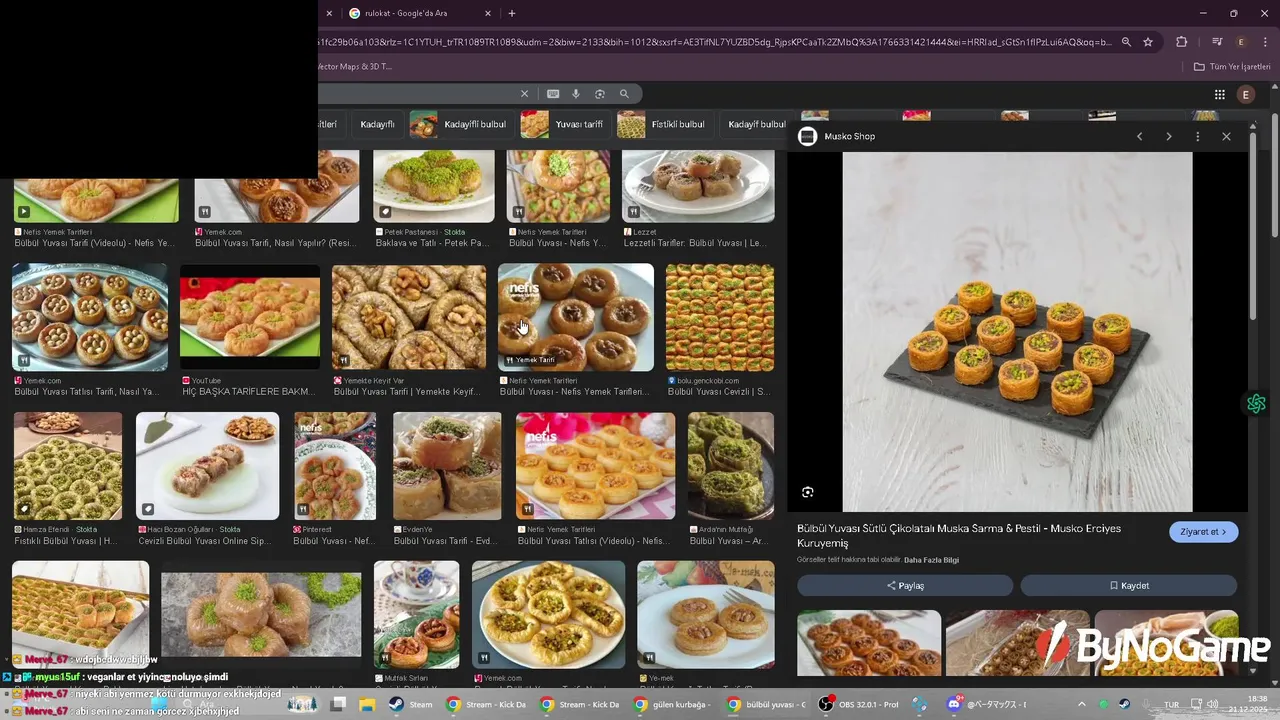Open File Explorer from the taskbar

(367, 704)
